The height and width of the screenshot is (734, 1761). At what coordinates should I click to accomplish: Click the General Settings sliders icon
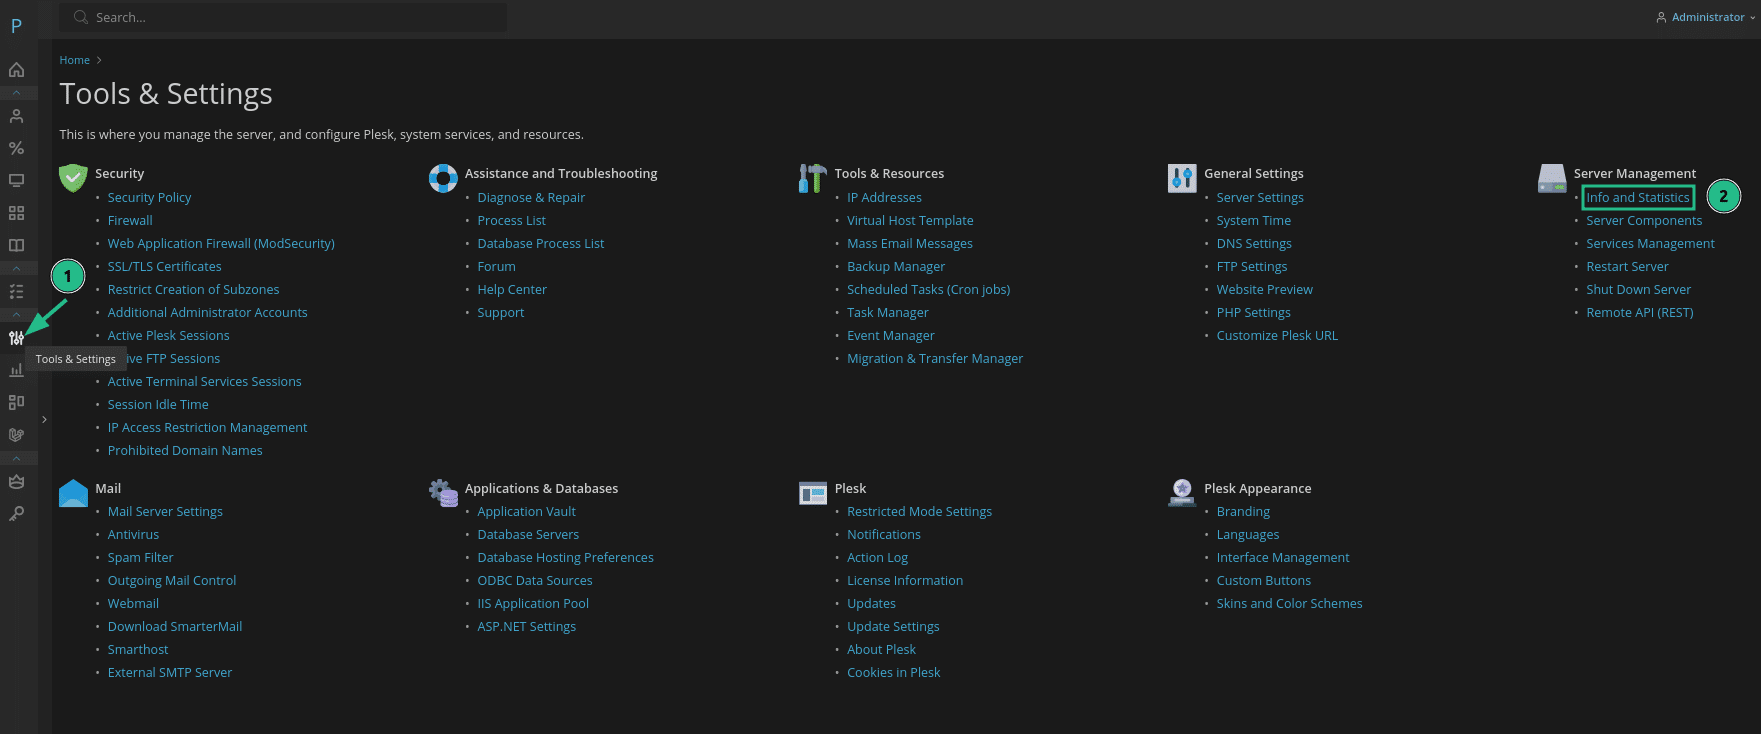[1182, 178]
